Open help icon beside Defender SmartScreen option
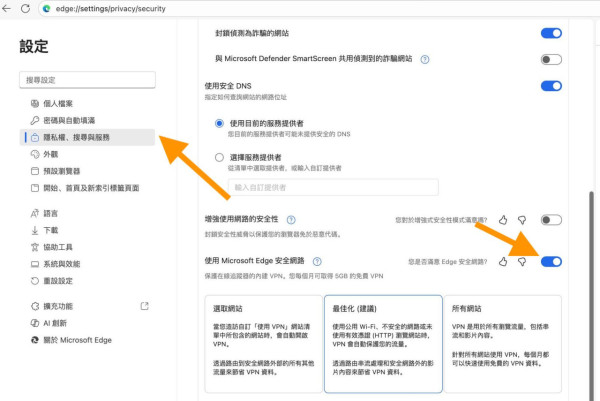 point(425,59)
